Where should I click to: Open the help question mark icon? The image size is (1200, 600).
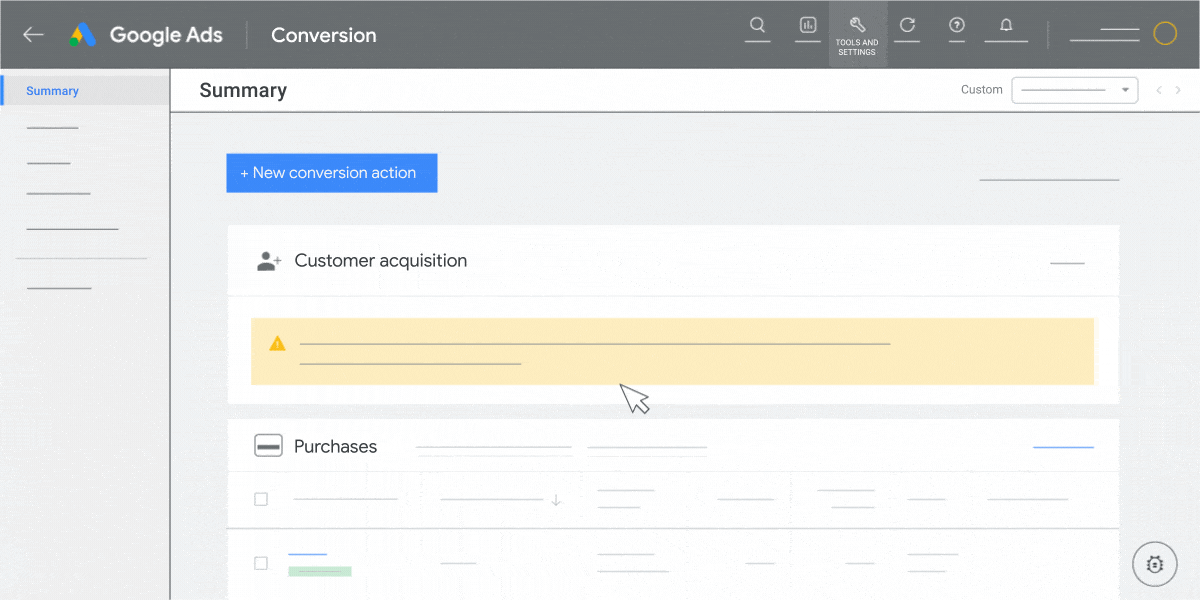click(x=957, y=26)
